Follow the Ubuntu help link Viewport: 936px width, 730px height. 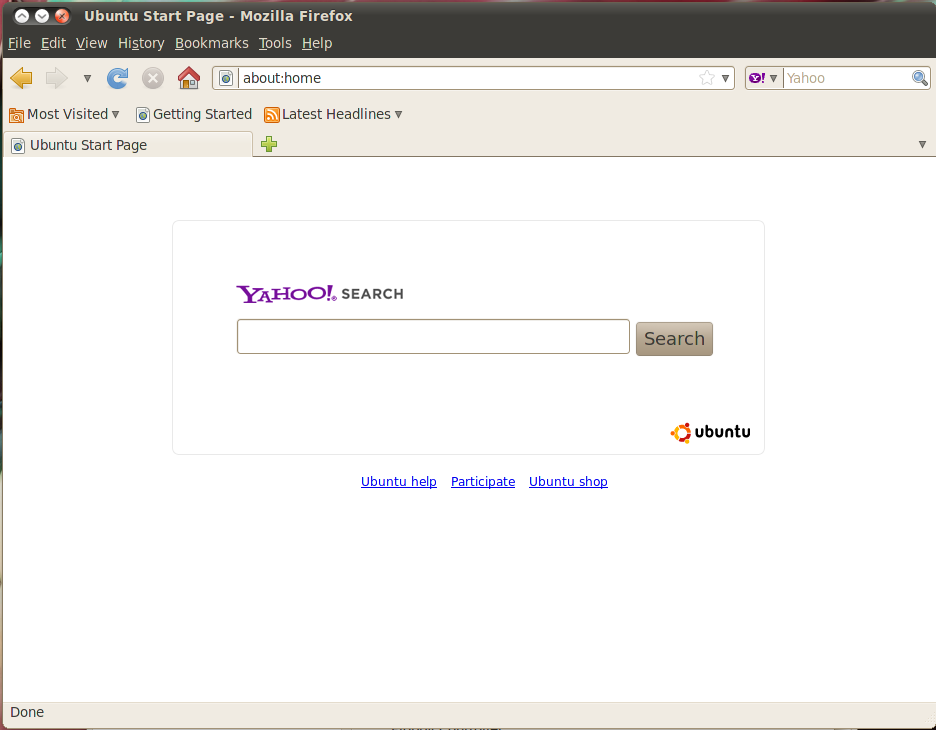[x=398, y=482]
